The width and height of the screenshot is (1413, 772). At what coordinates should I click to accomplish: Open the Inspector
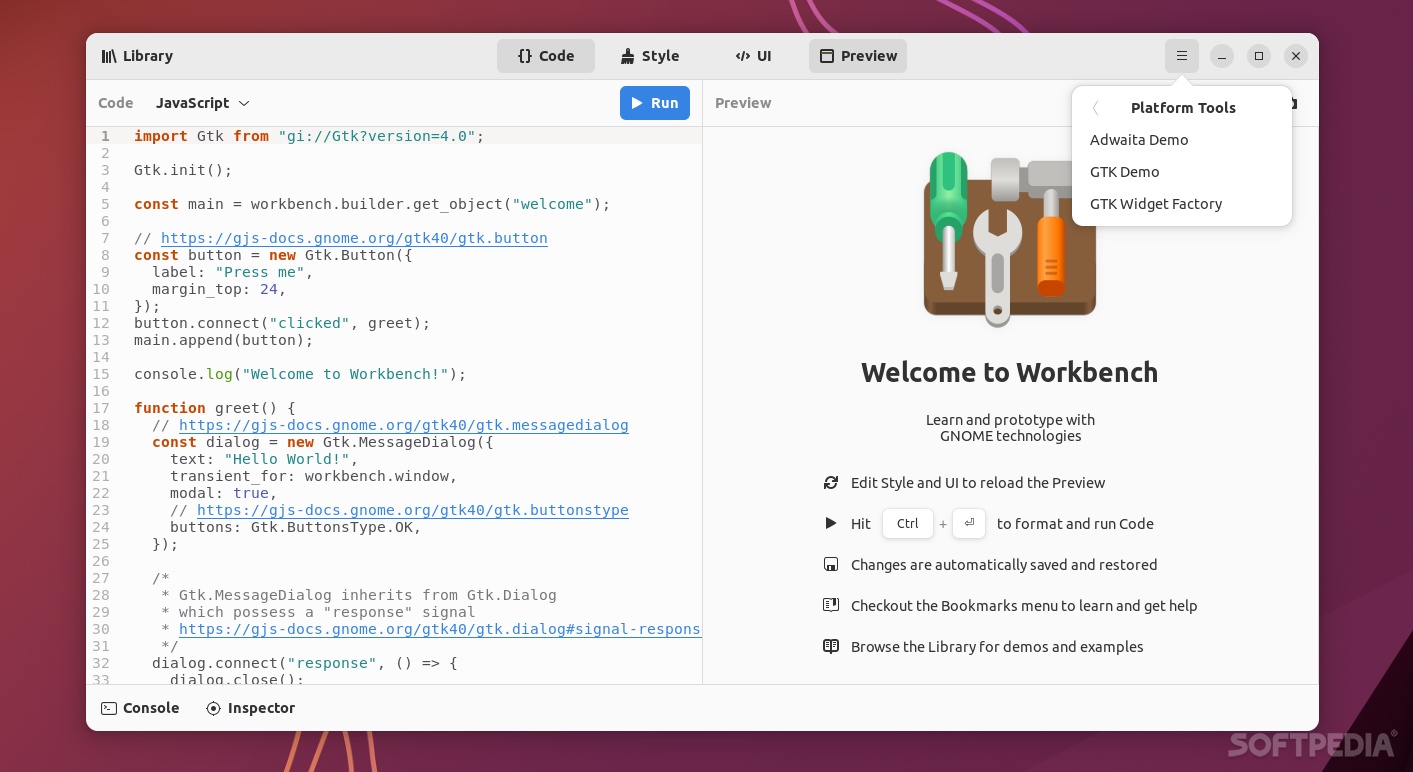(x=250, y=708)
